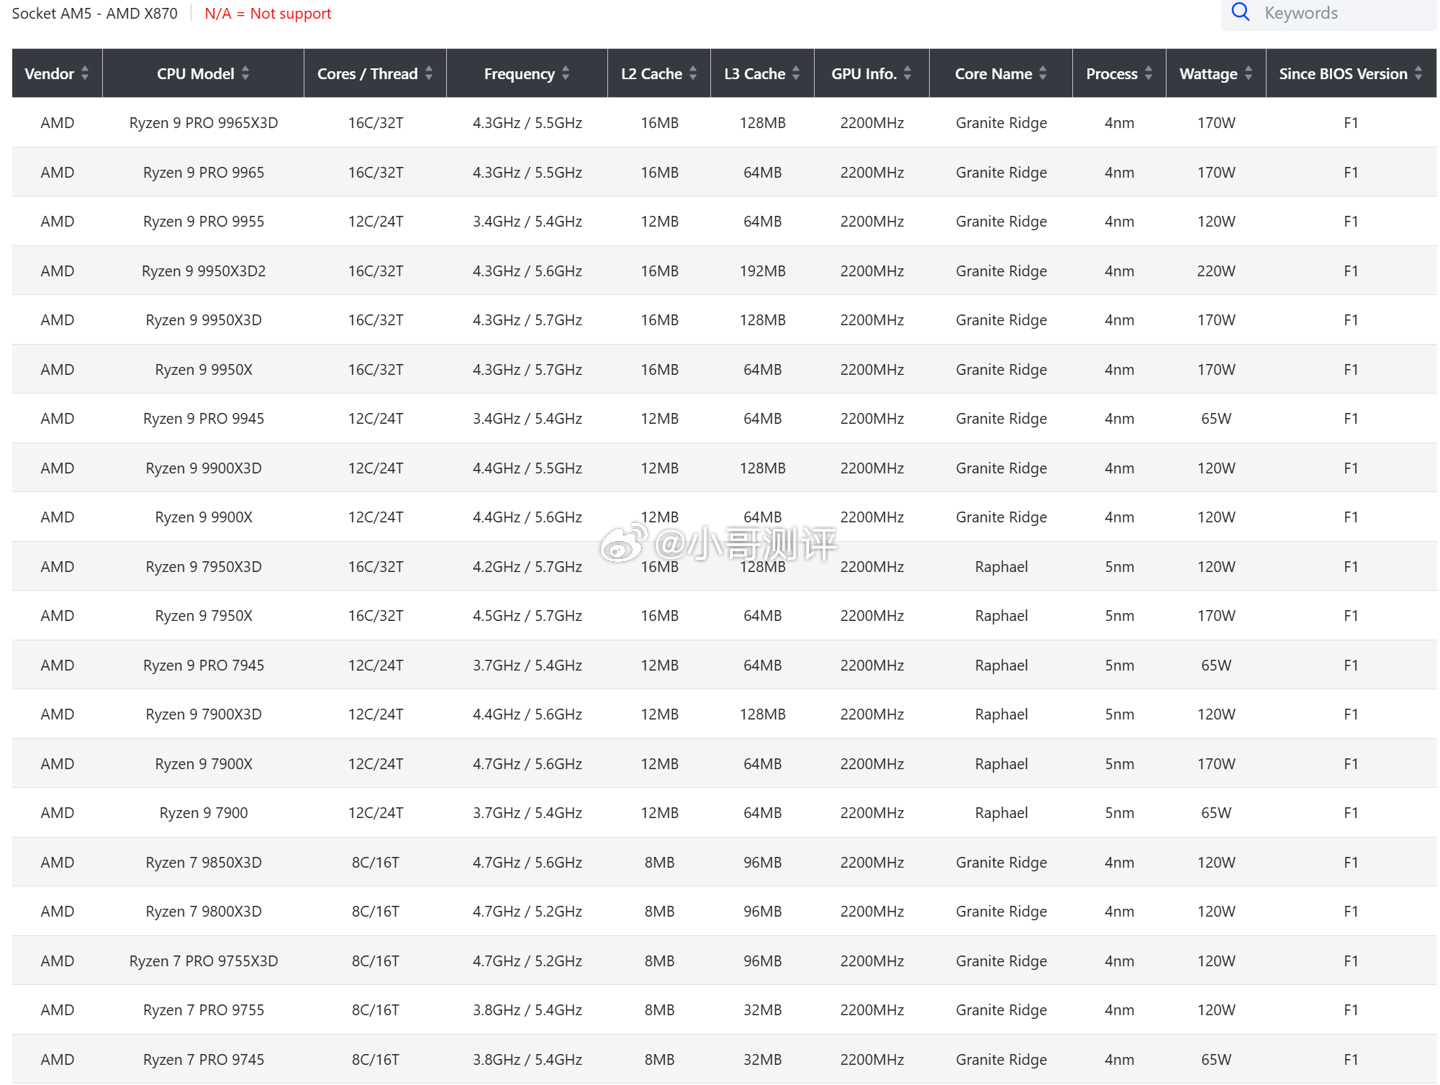The width and height of the screenshot is (1440, 1085).
Task: Click the L2 Cache sort arrows
Action: (x=693, y=74)
